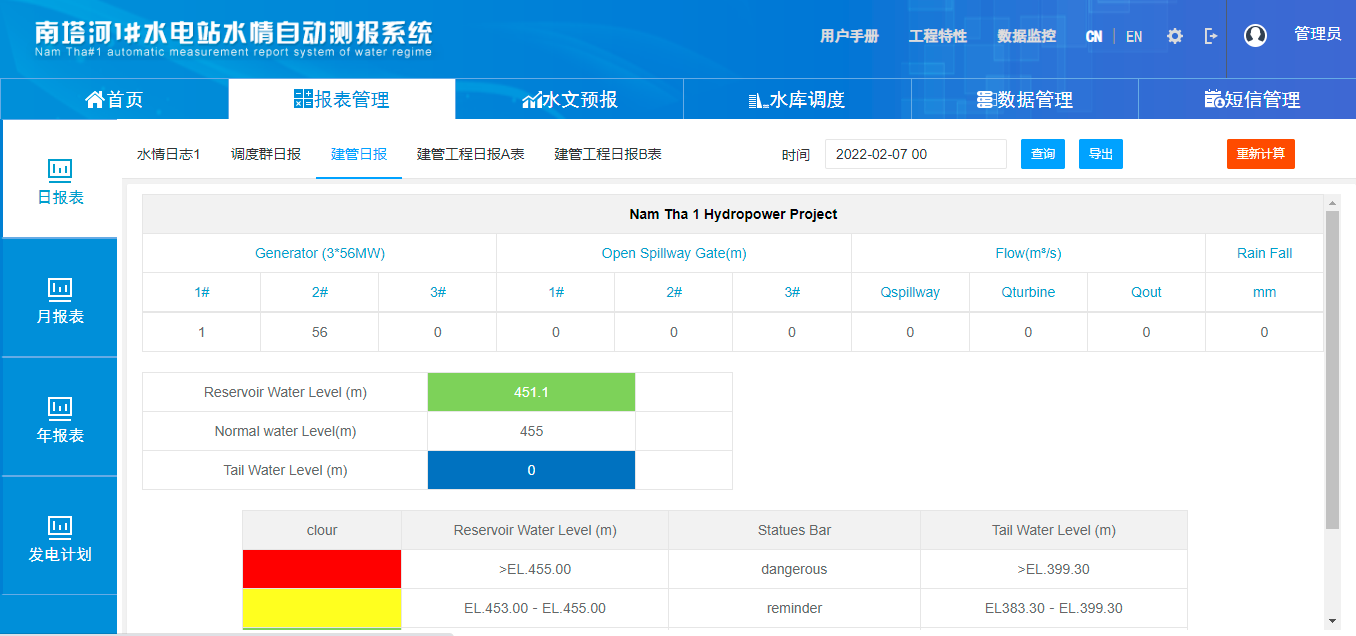
Task: Select the 建管日报 sub-tab
Action: tap(359, 154)
